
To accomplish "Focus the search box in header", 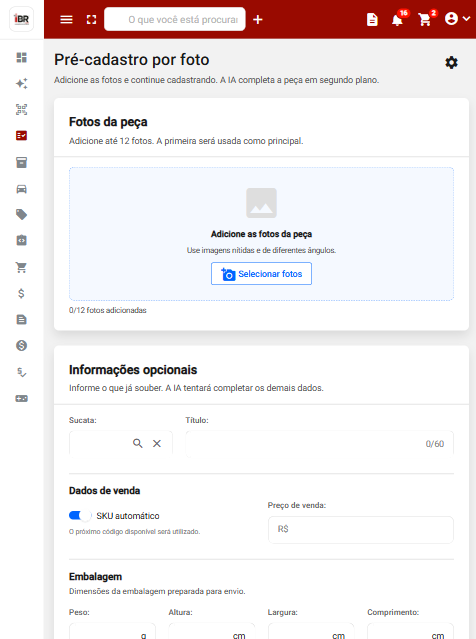I will pos(175,19).
